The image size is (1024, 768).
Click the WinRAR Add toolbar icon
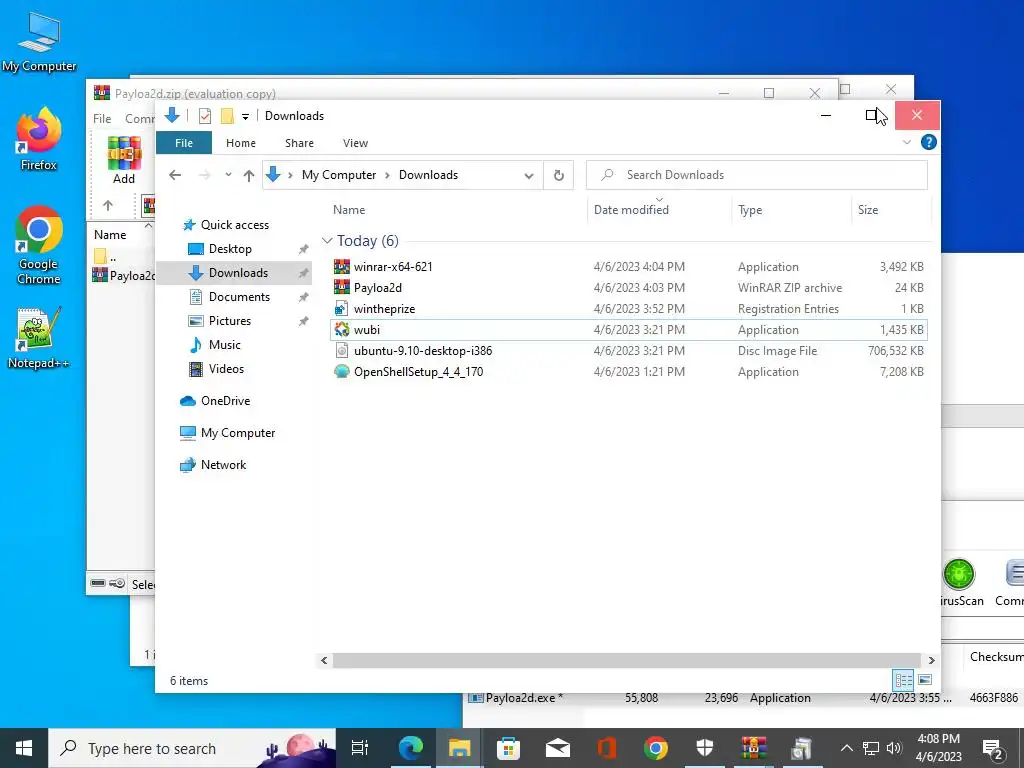tap(124, 161)
